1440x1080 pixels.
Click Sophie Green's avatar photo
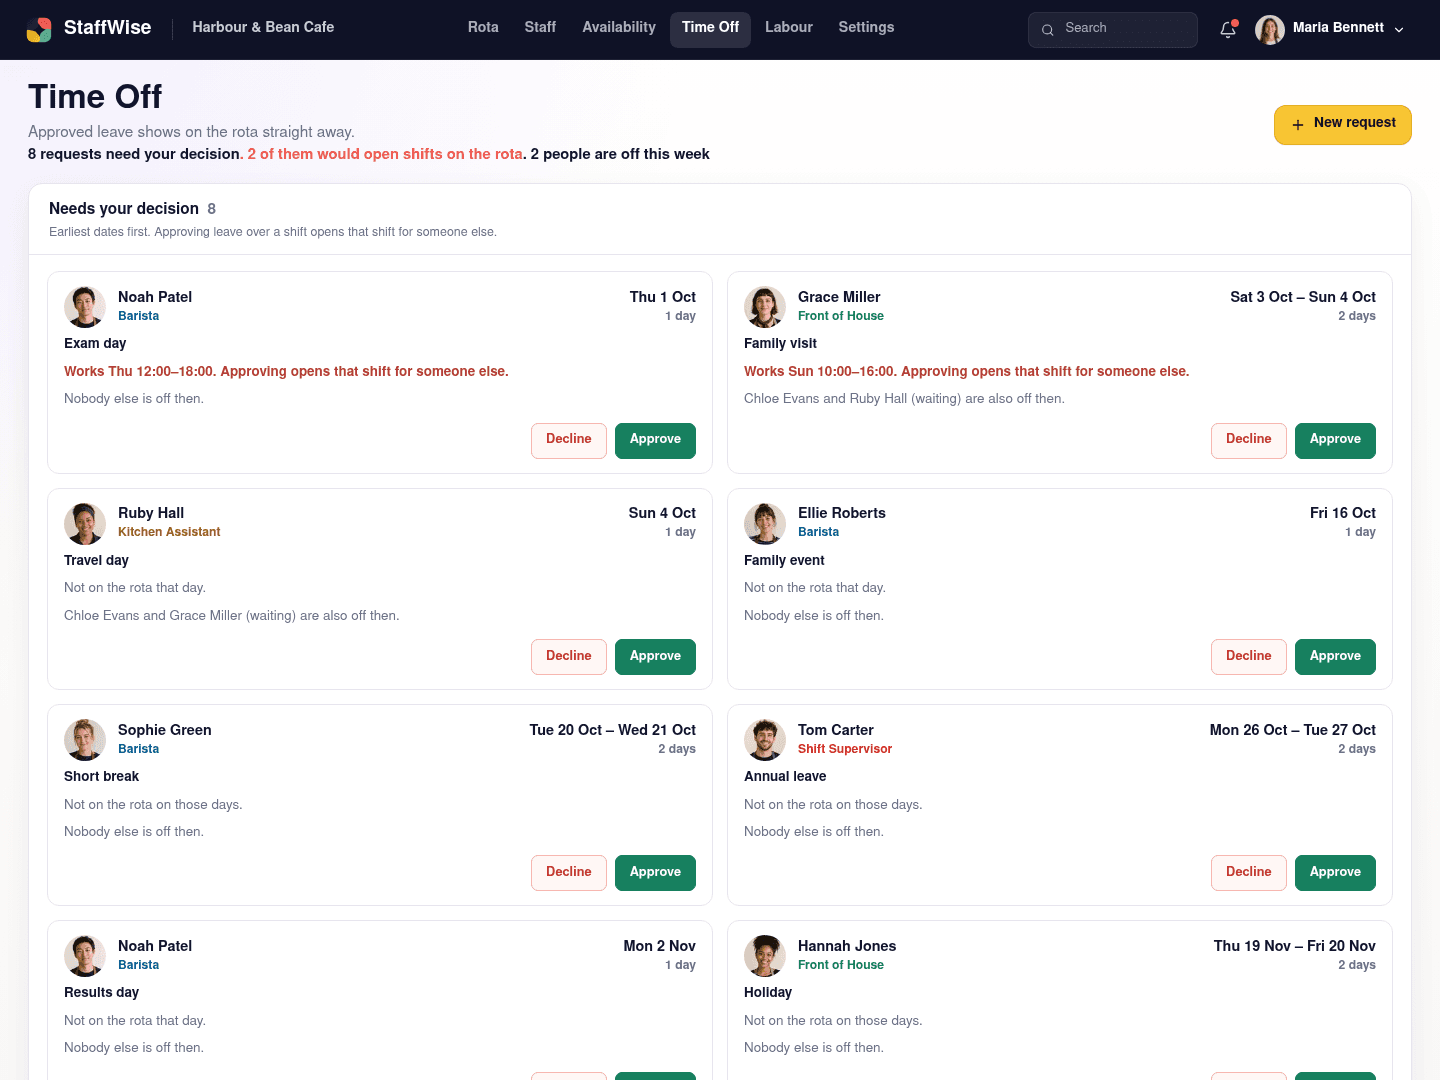pos(85,740)
